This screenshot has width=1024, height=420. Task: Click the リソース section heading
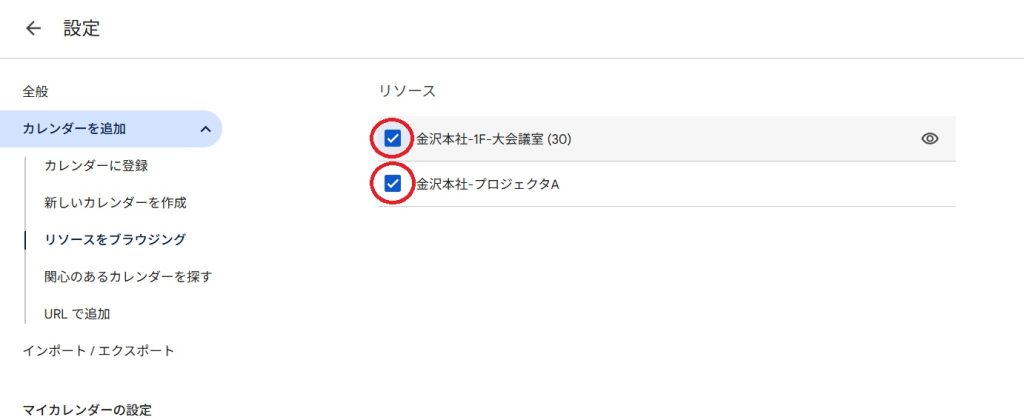(407, 91)
